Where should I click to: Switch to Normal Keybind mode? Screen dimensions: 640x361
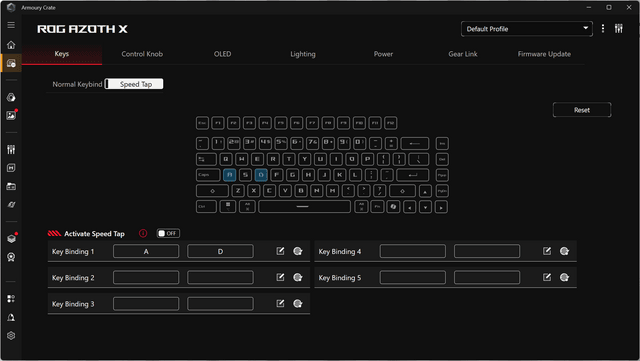77,84
